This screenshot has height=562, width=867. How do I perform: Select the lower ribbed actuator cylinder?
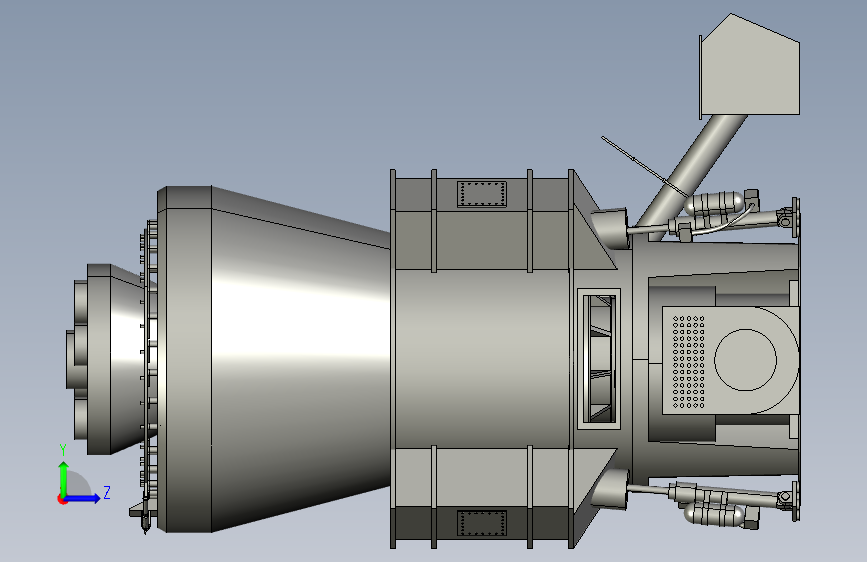(x=714, y=515)
